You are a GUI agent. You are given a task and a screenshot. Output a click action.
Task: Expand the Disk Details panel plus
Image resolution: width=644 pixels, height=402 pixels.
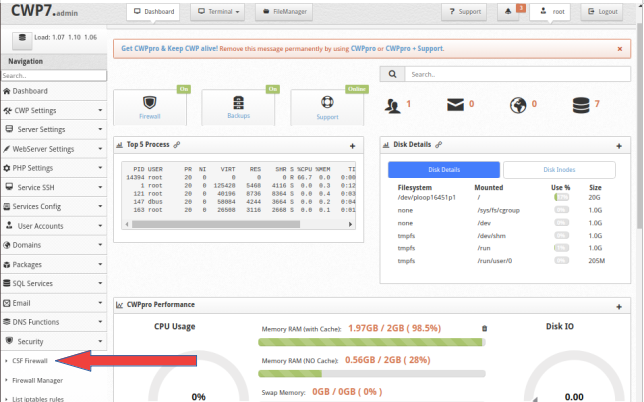(619, 146)
